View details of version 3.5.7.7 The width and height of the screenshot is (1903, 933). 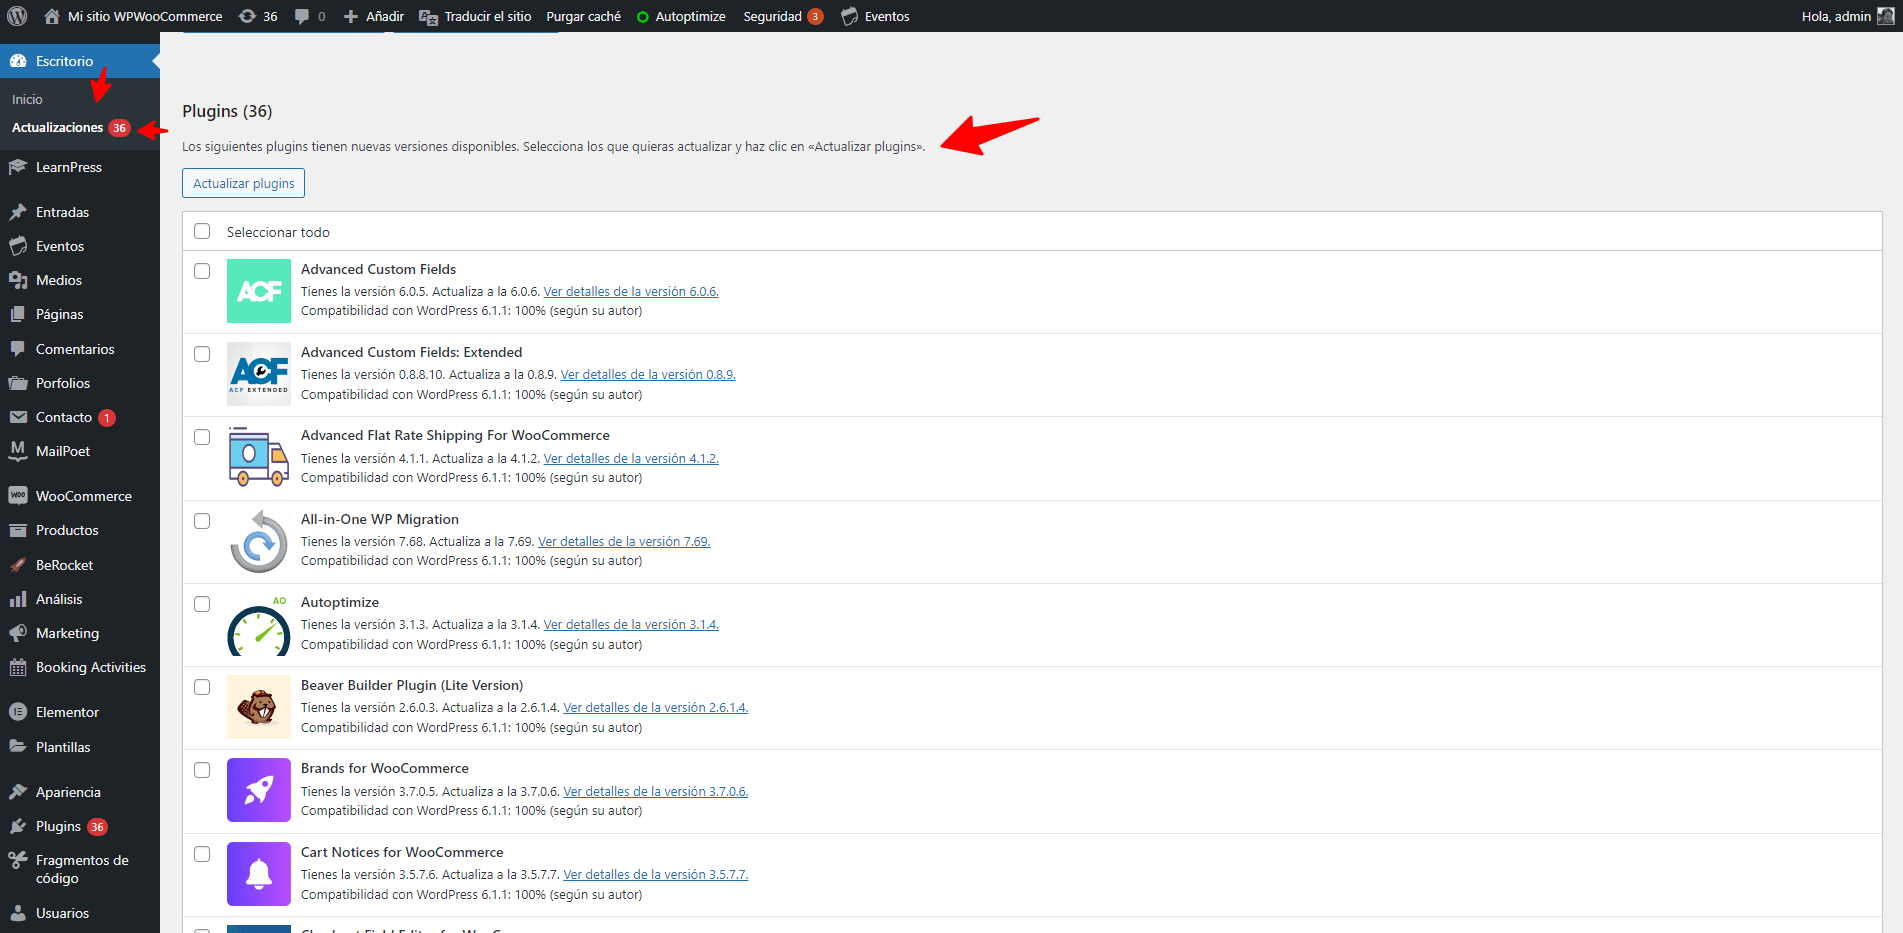click(656, 875)
